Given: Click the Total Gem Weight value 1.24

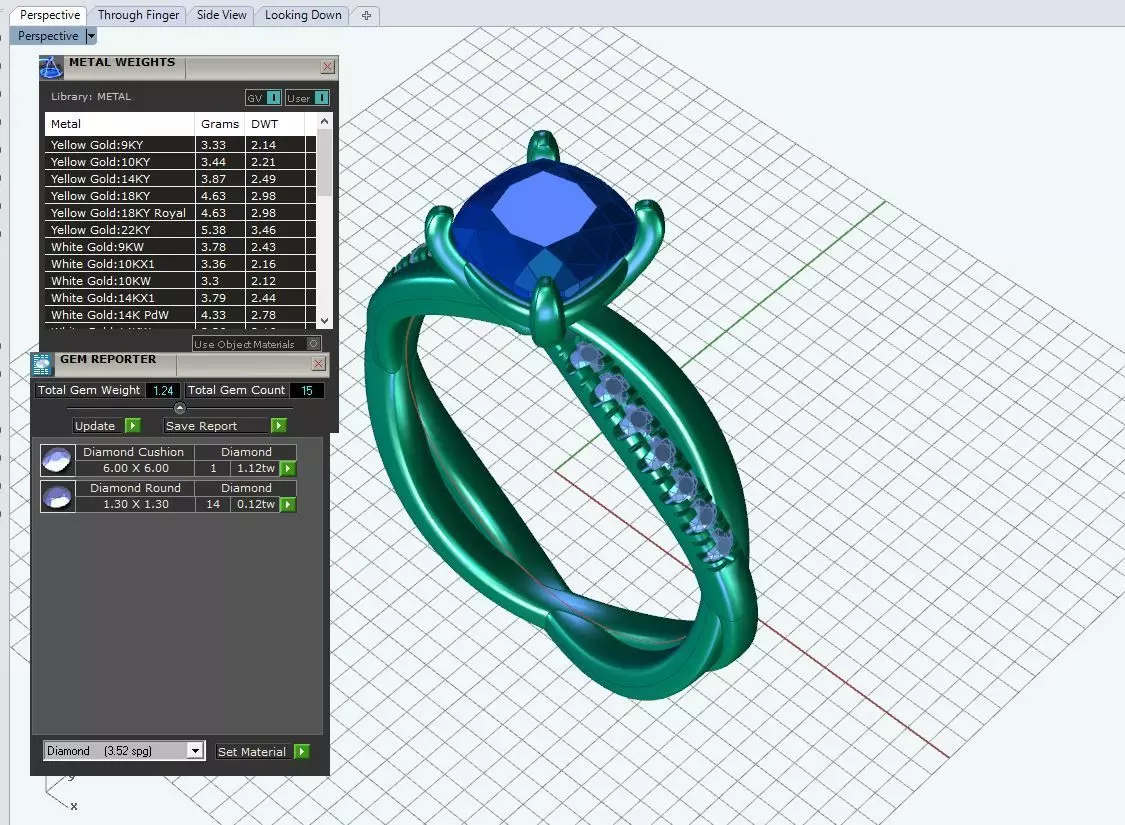Looking at the screenshot, I should [x=163, y=390].
